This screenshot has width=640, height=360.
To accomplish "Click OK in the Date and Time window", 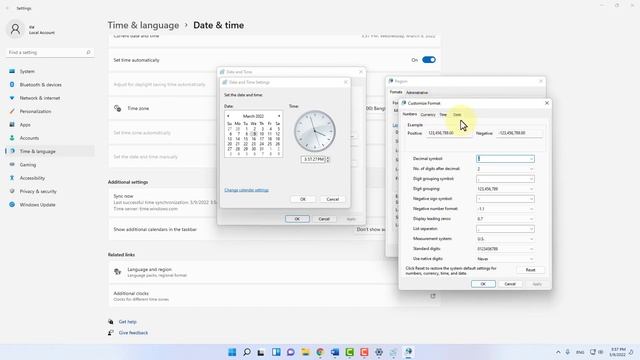I will [297, 219].
